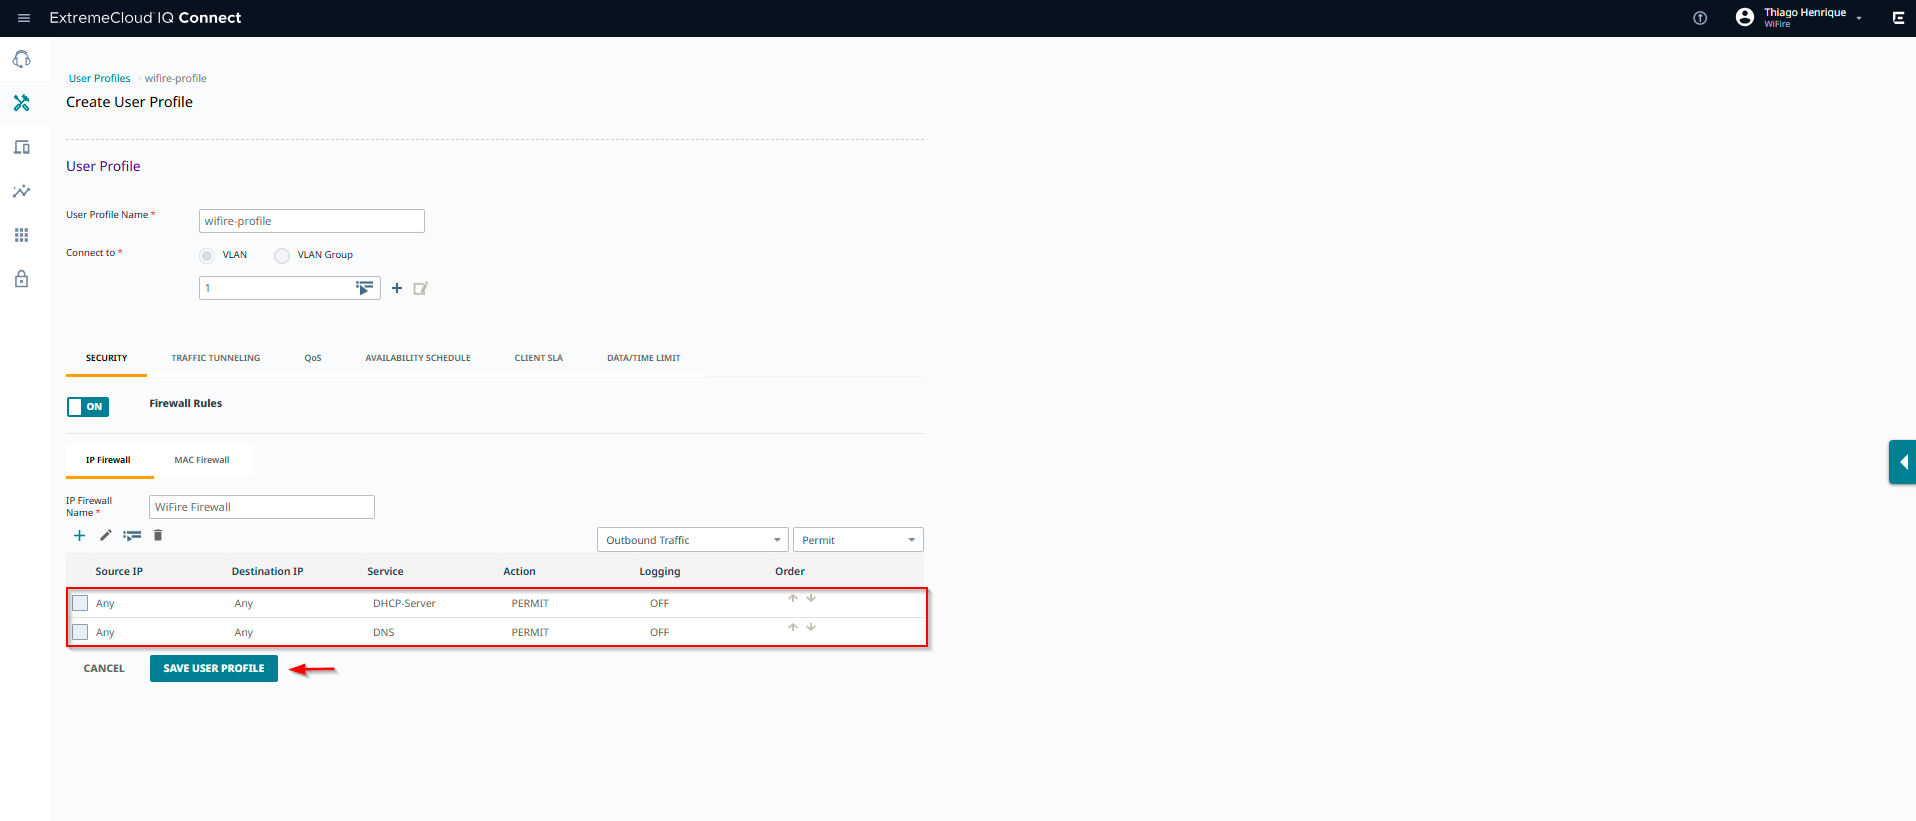Check the DNS rule checkbox

coord(80,632)
